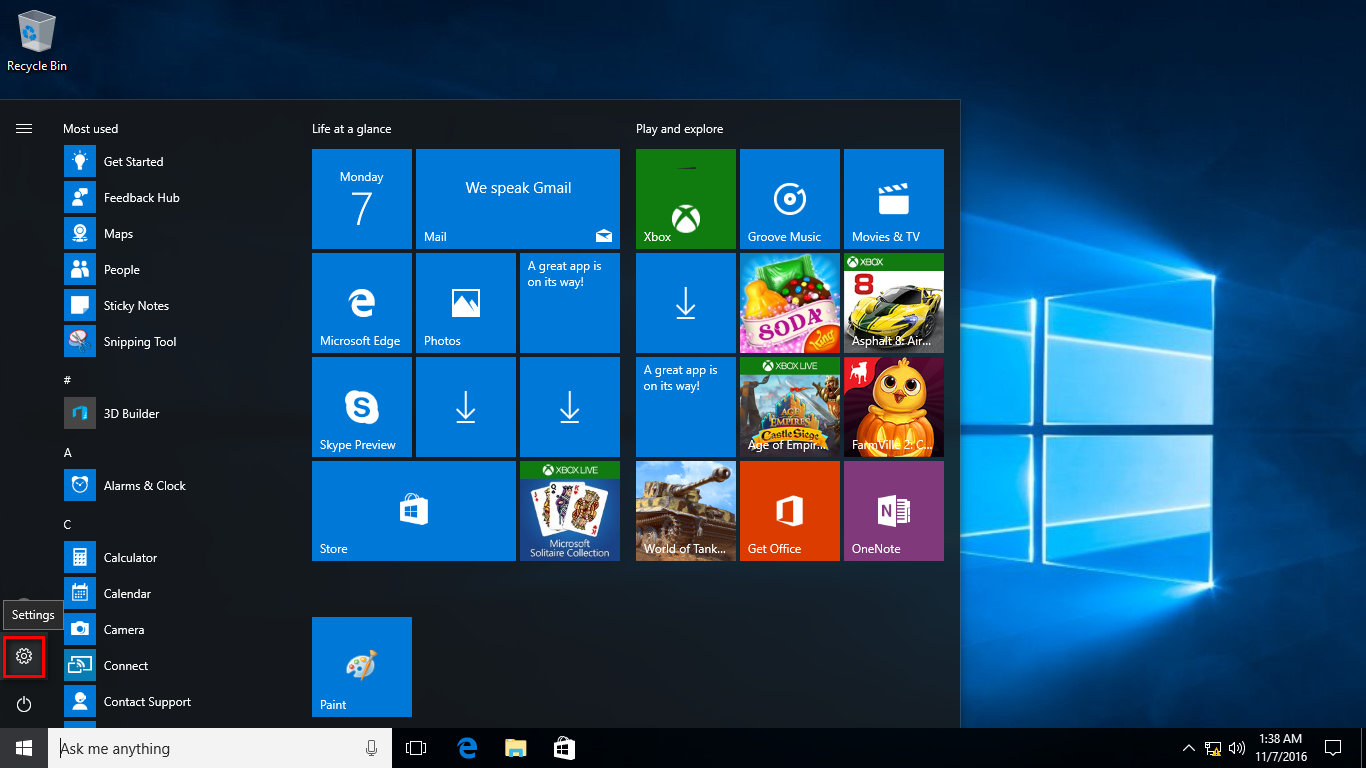Image resolution: width=1366 pixels, height=768 pixels.
Task: Open the Monday 7 calendar tile
Action: (362, 199)
